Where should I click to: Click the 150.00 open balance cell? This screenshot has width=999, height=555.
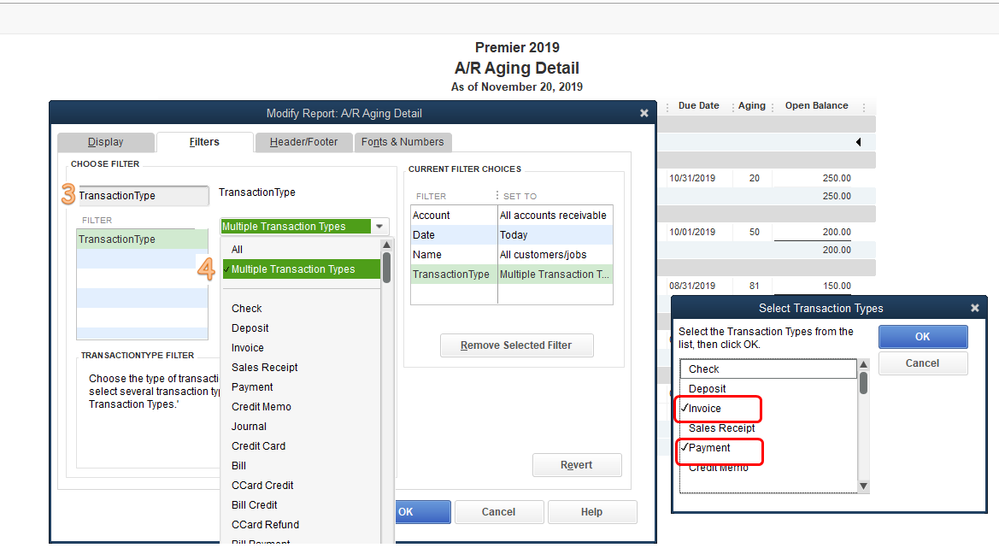tap(837, 286)
